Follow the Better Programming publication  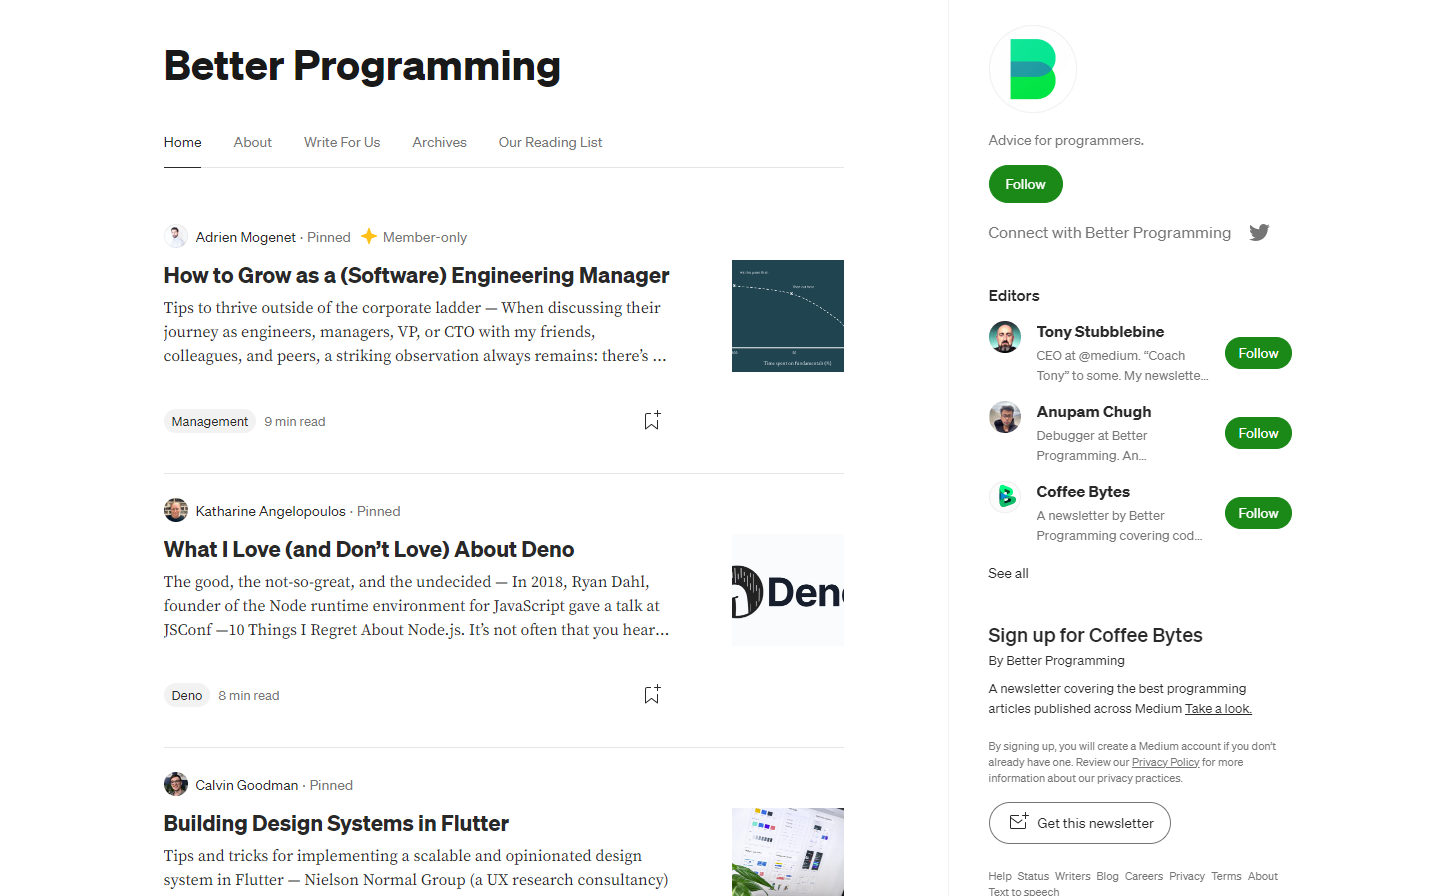[x=1026, y=184]
